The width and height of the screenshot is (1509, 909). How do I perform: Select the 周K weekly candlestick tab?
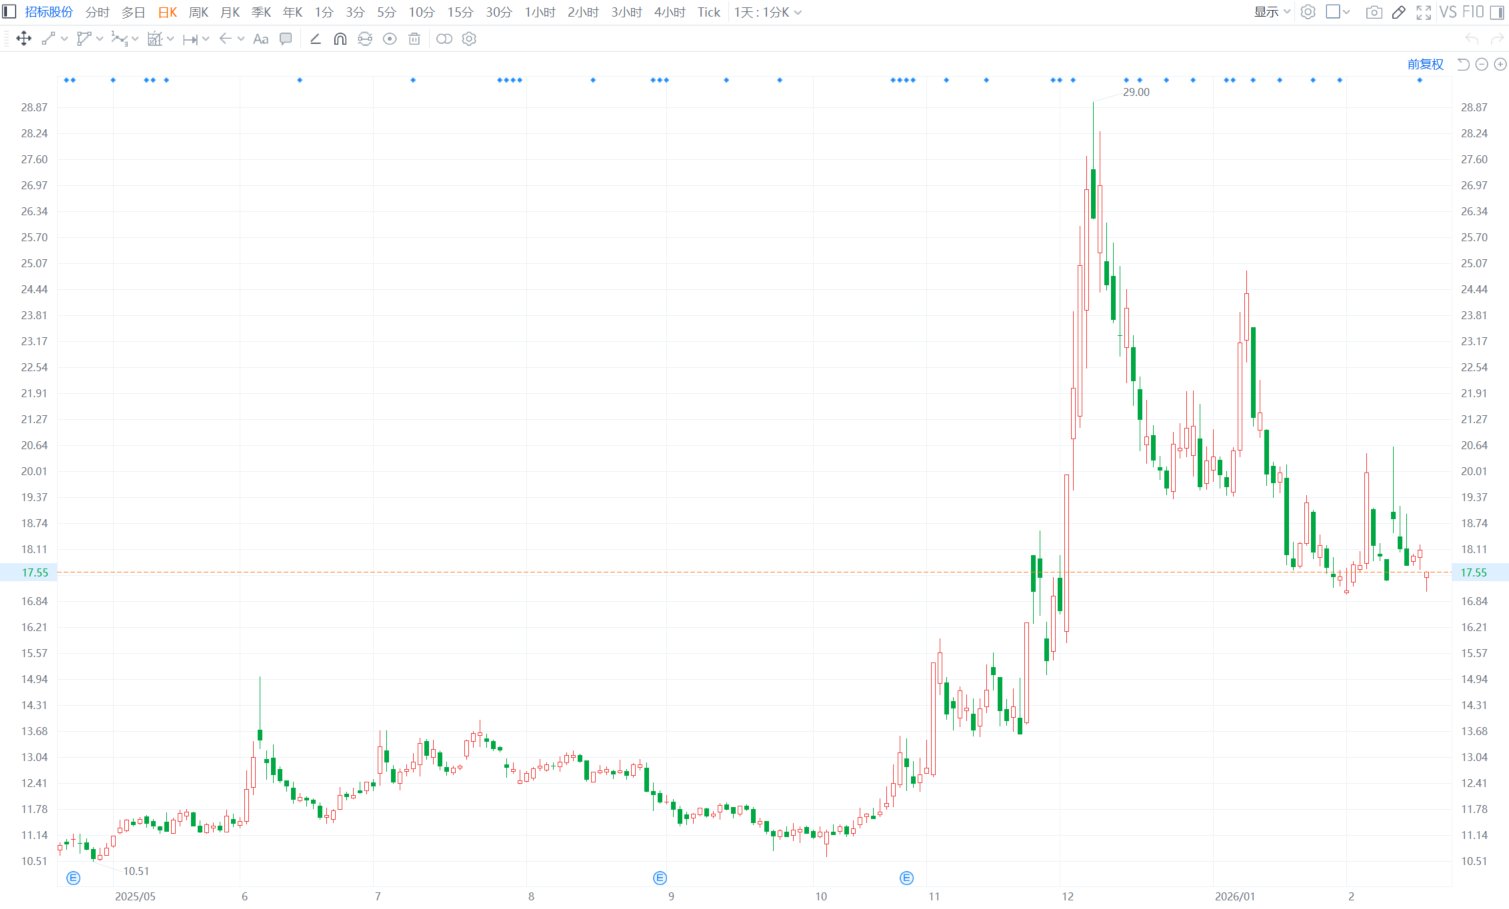(x=199, y=12)
